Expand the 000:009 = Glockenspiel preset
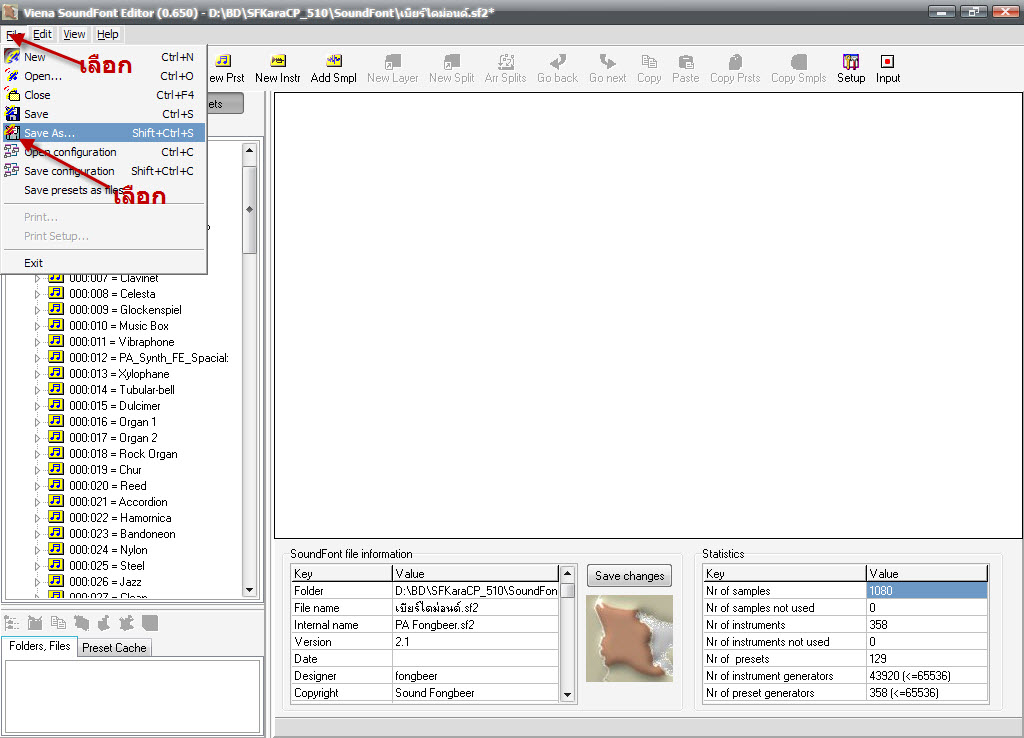 click(x=37, y=310)
